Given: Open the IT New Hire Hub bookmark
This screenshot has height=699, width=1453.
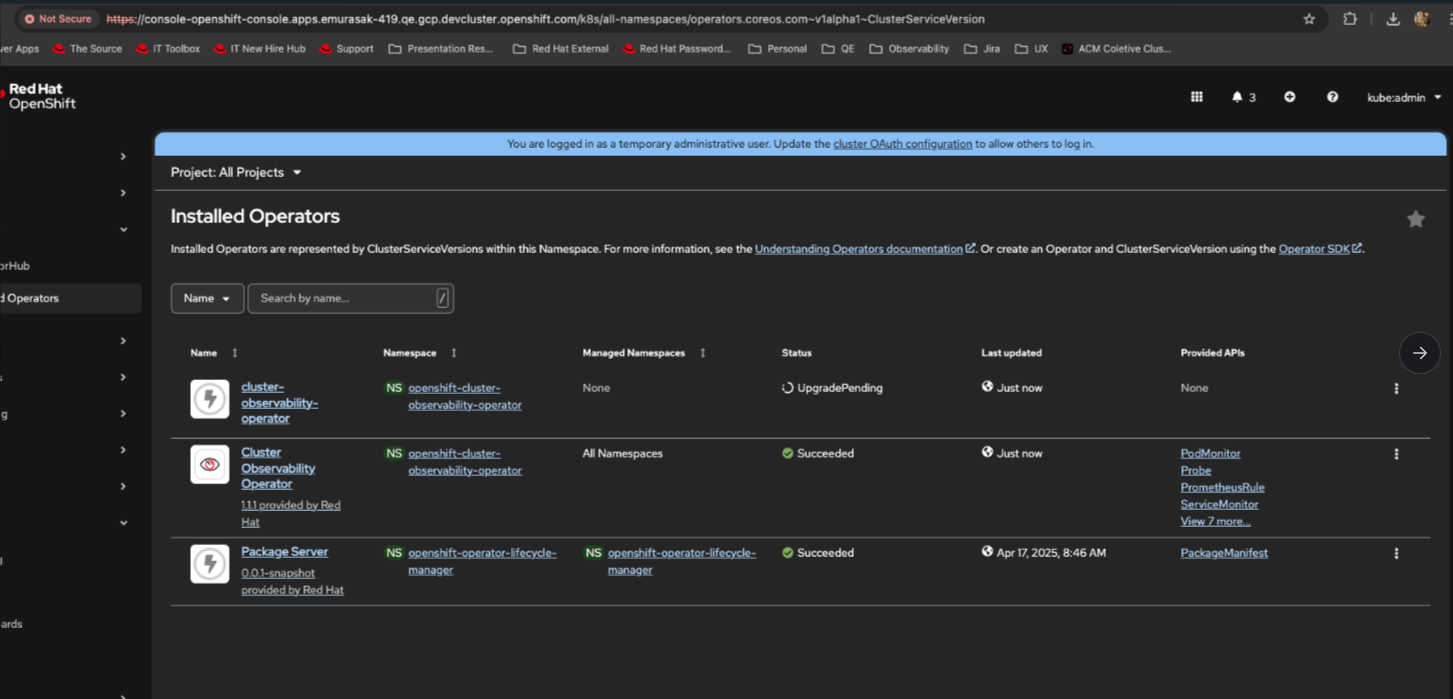Looking at the screenshot, I should [x=259, y=48].
